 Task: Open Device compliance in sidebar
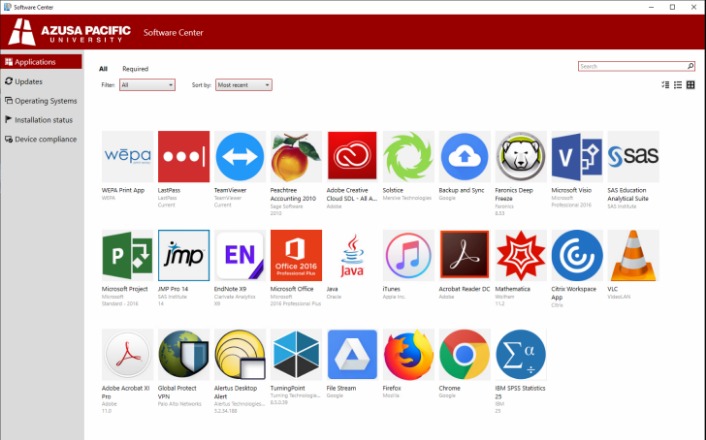45,139
